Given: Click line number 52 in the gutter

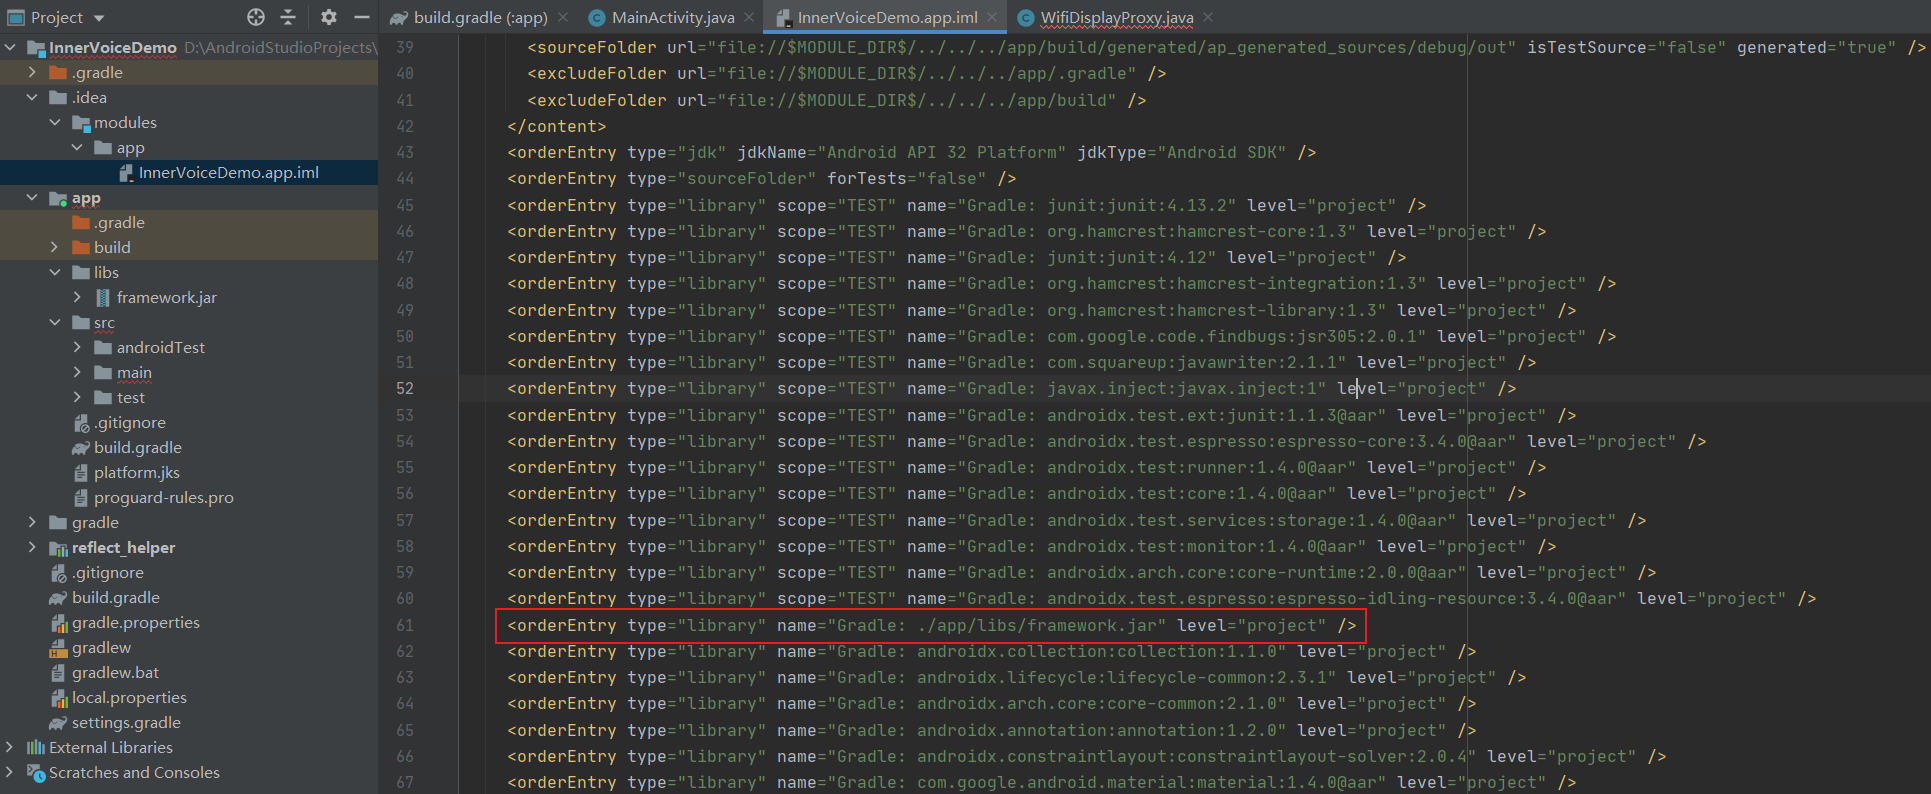Looking at the screenshot, I should coord(404,388).
